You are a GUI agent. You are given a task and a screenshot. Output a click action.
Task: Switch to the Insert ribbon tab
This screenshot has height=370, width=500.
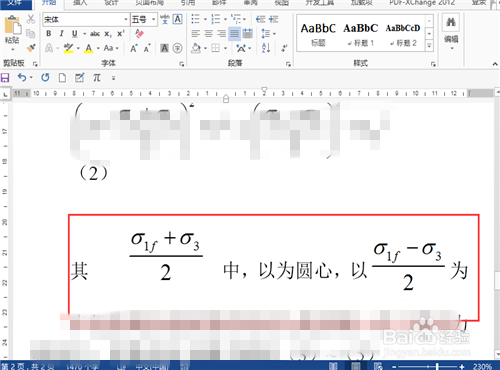click(80, 3)
